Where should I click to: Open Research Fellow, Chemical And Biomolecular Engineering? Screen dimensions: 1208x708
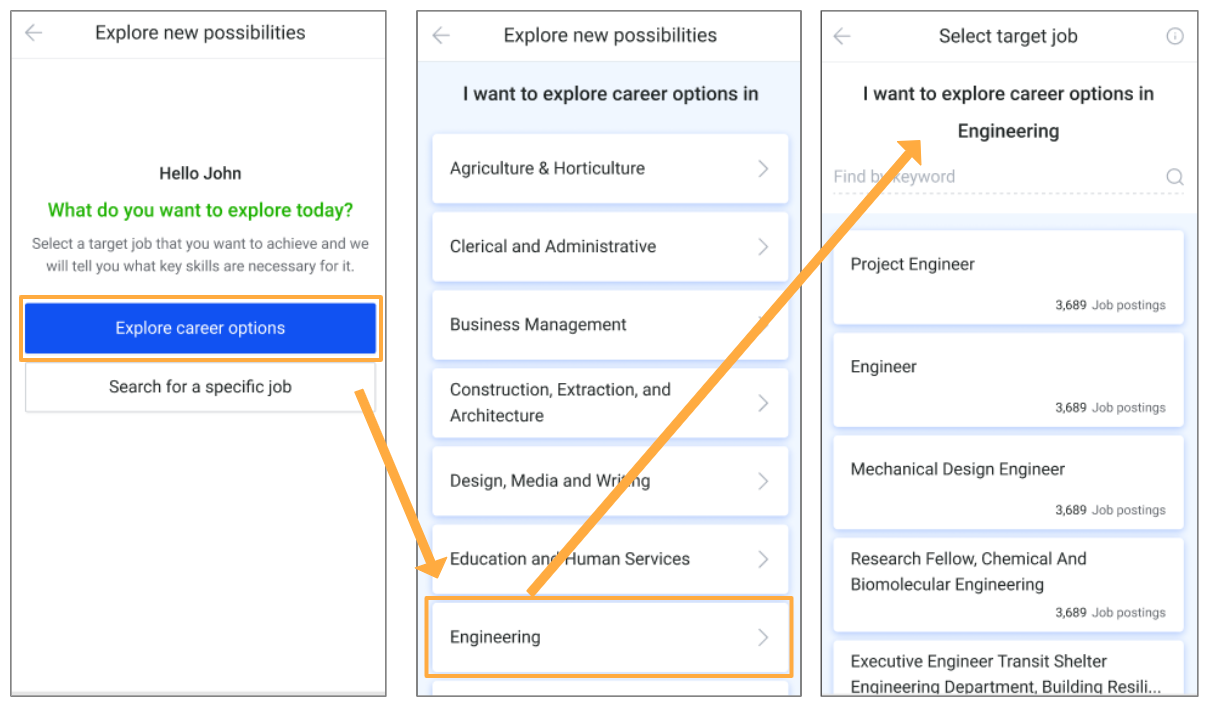[x=1008, y=585]
